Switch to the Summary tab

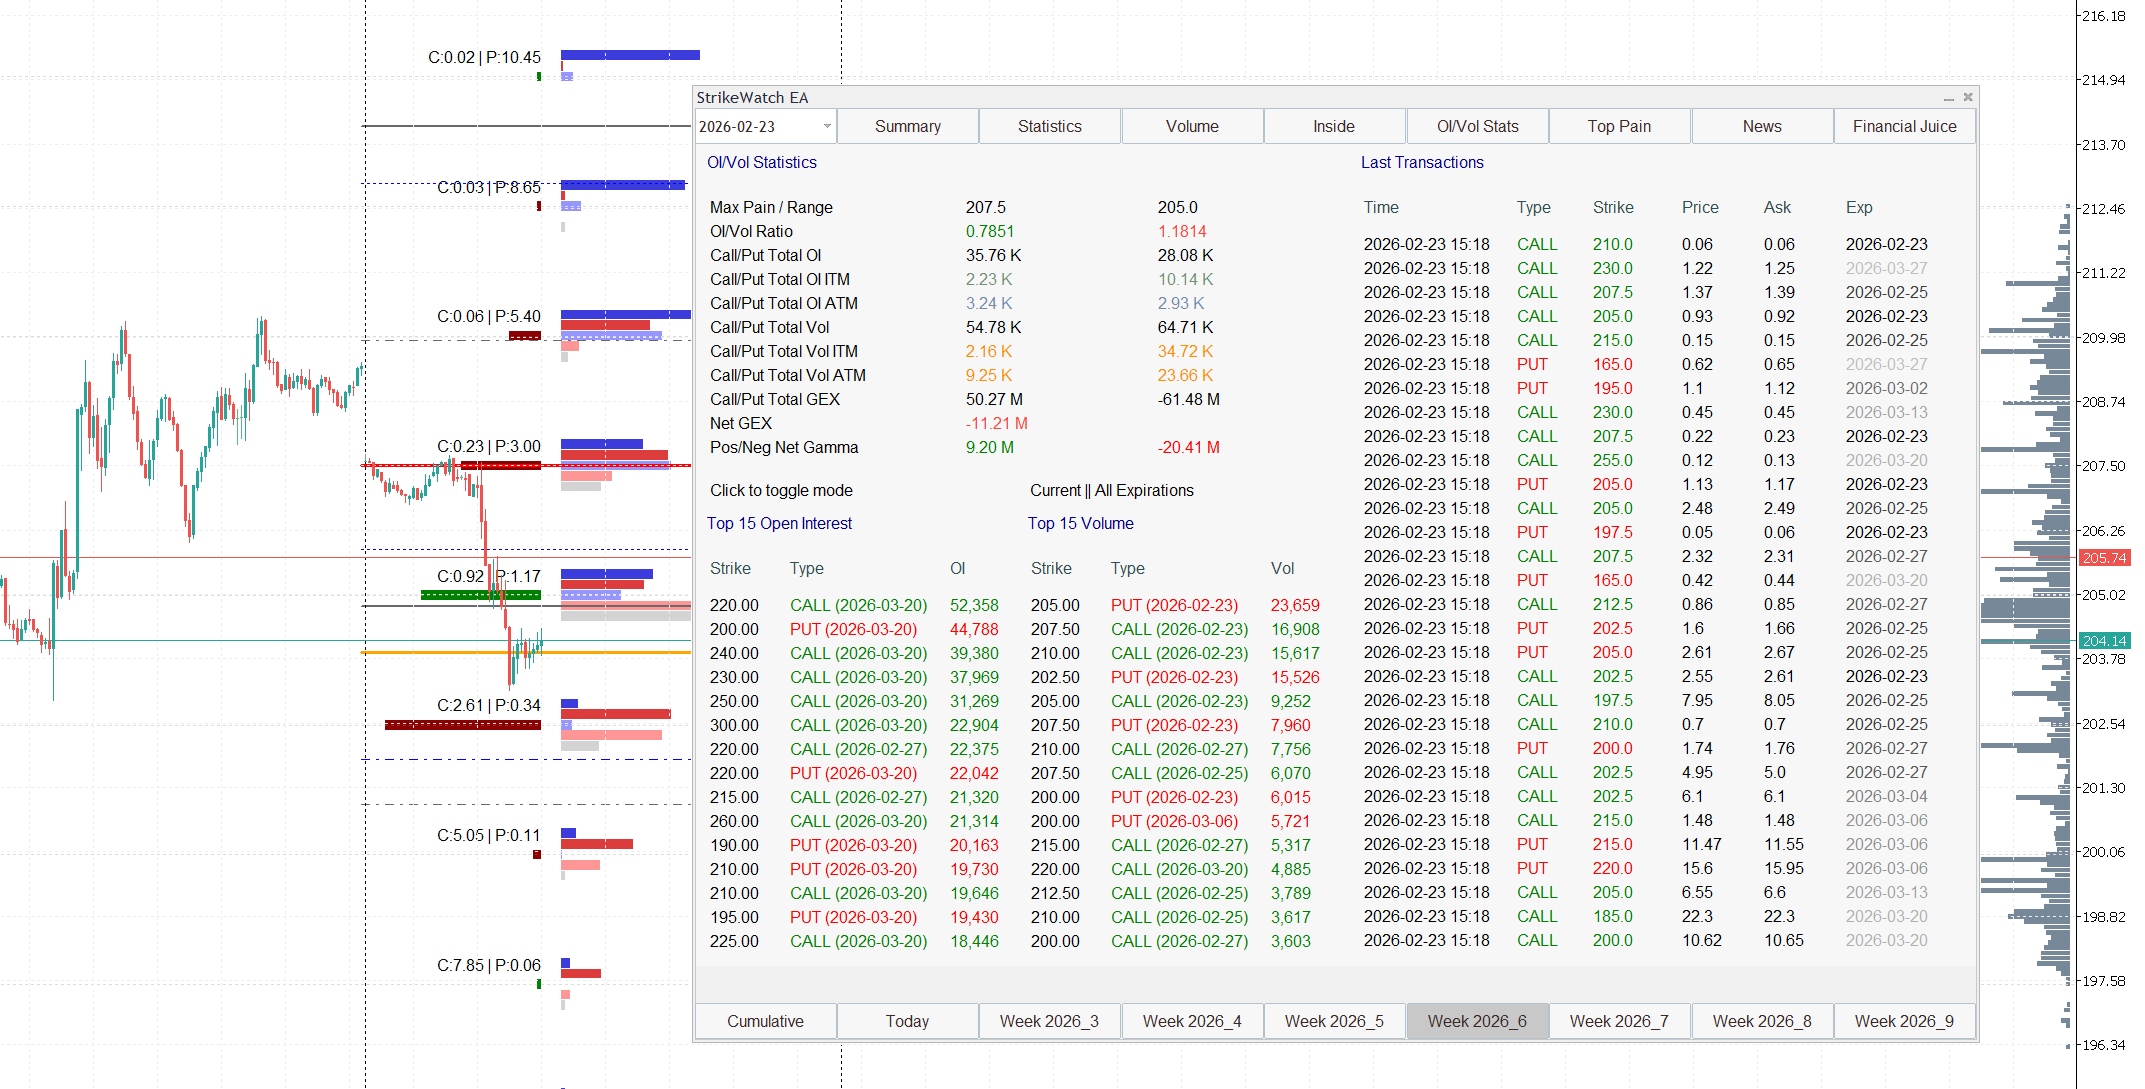coord(907,126)
